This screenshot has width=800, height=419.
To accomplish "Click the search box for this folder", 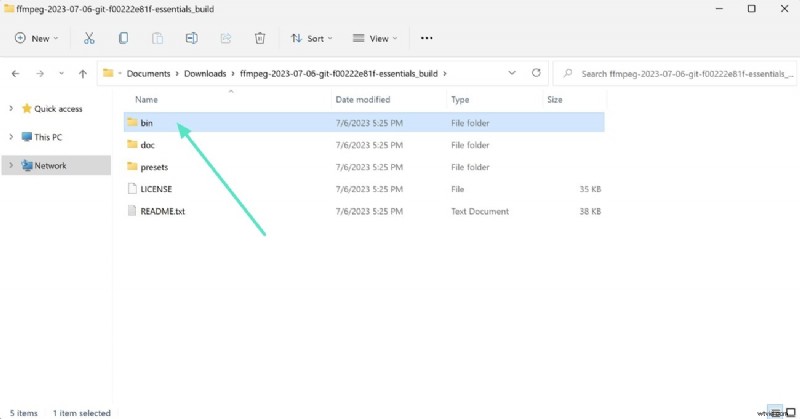I will [678, 73].
